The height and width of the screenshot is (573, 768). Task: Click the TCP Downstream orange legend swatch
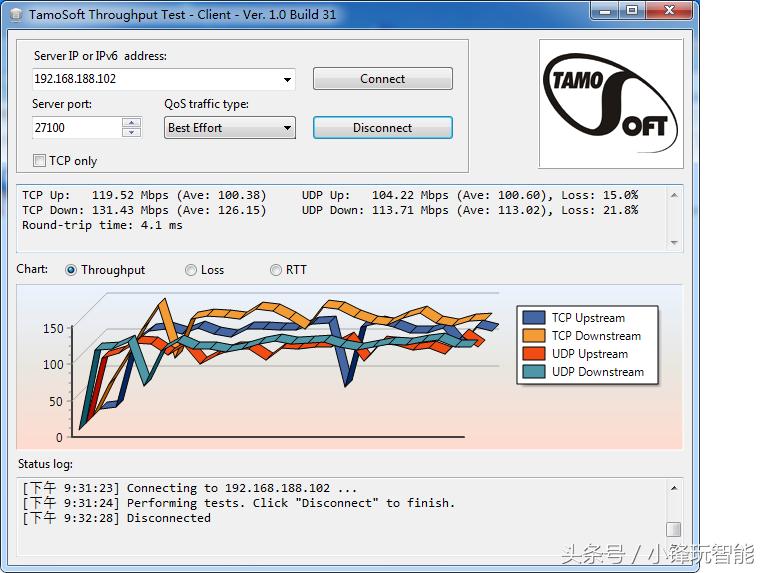[534, 335]
